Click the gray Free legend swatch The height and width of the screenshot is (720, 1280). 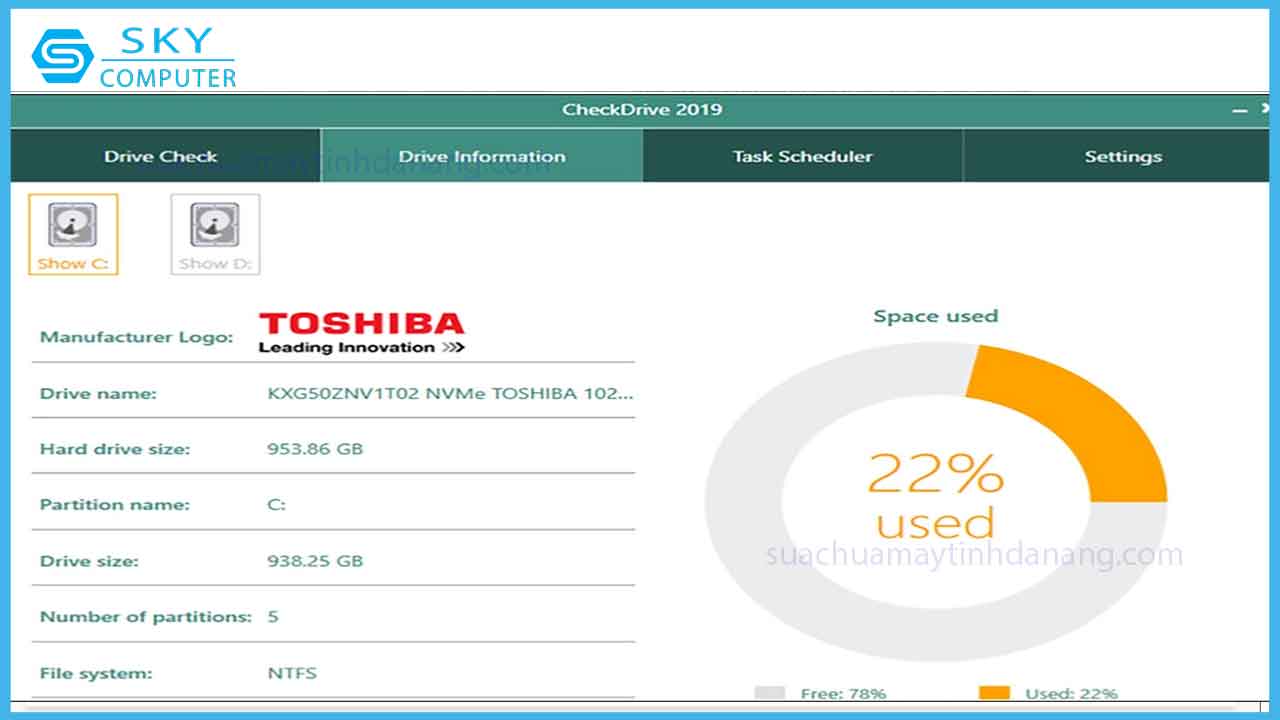tap(769, 693)
